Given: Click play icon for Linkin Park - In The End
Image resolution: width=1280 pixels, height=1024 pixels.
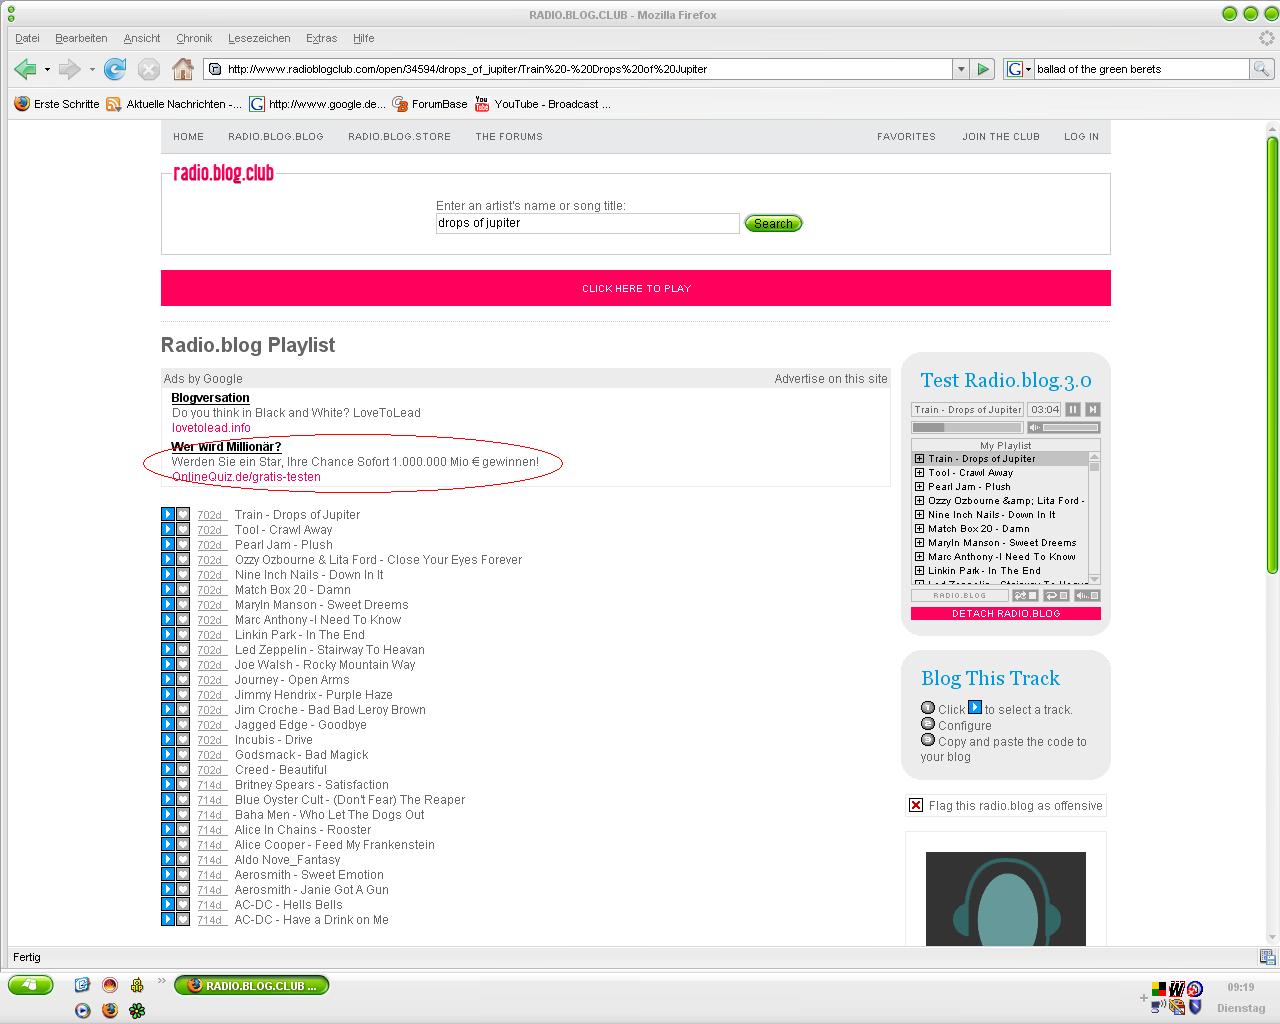Looking at the screenshot, I should (168, 634).
